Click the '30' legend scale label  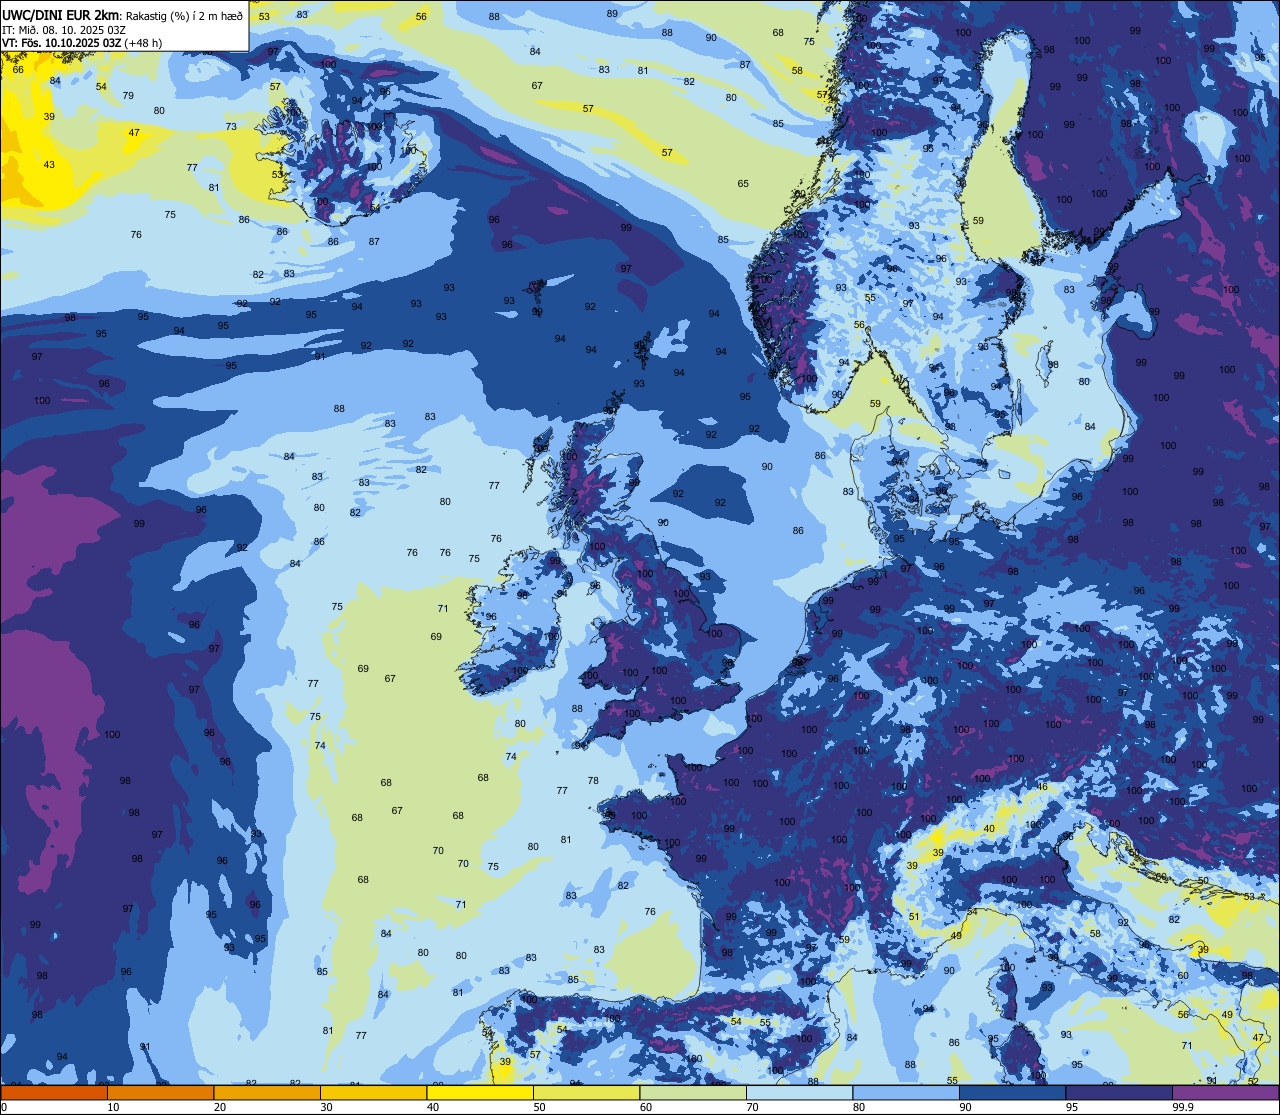point(326,1107)
